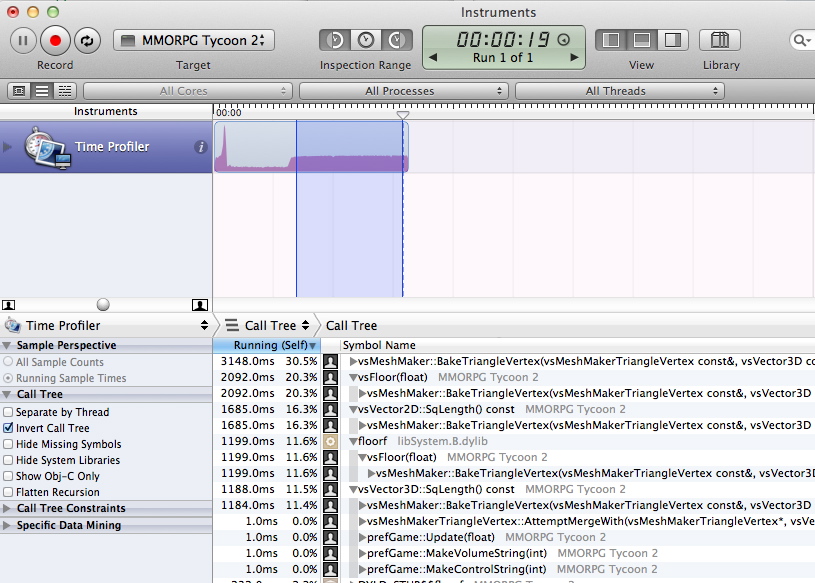Screen dimensions: 815x583
Task: Open the Library
Action: (720, 40)
